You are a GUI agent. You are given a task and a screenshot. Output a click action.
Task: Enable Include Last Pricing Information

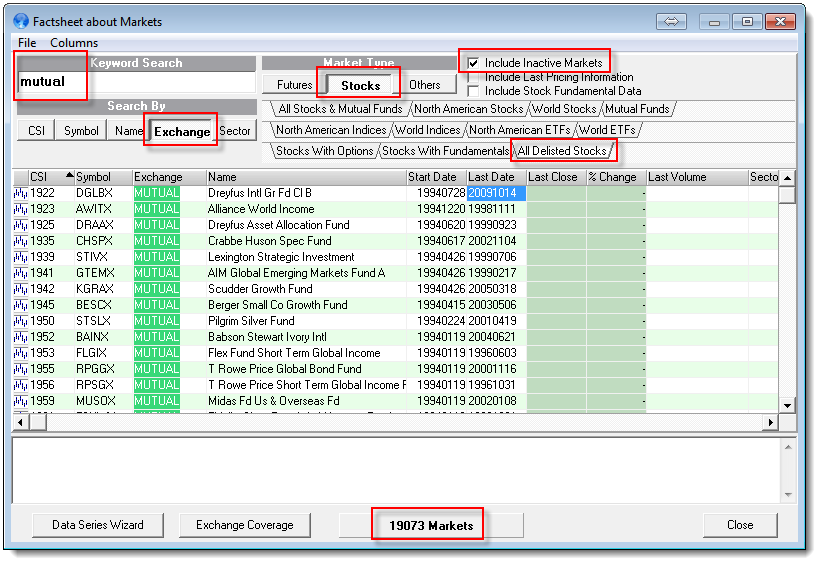pos(473,77)
